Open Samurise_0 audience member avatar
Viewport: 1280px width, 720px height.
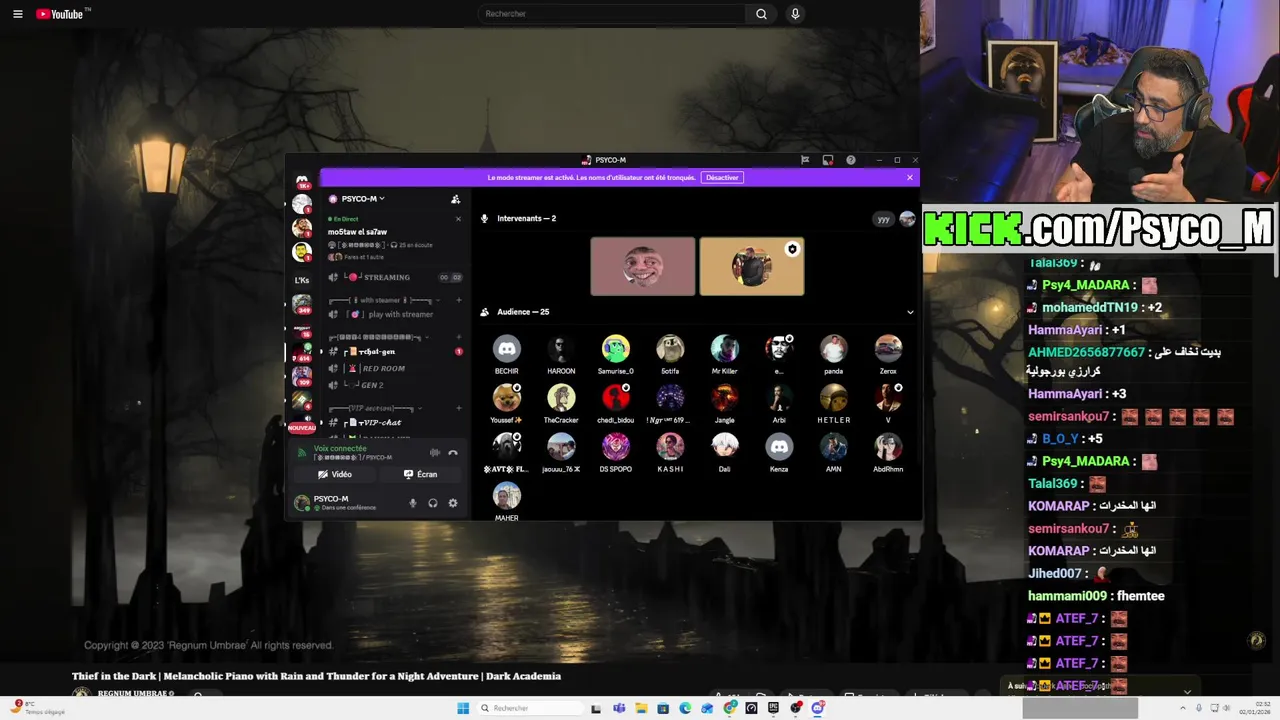click(616, 348)
